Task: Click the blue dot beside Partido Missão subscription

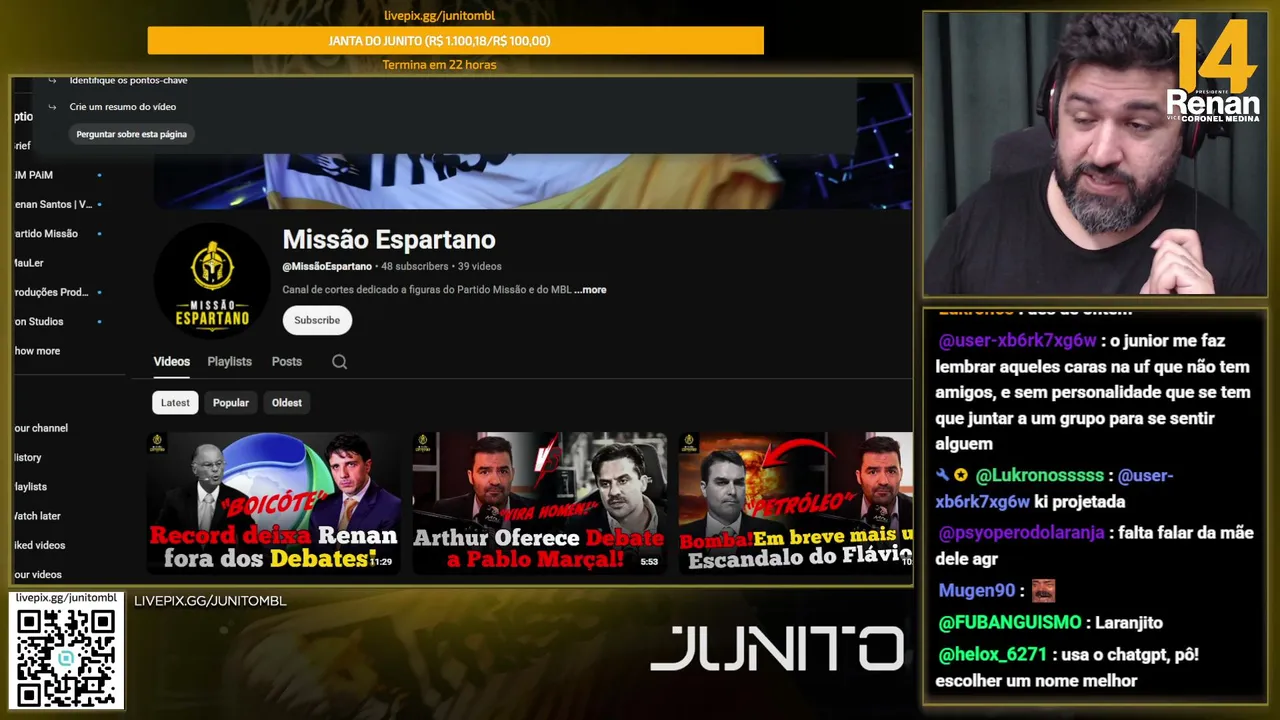Action: click(x=99, y=234)
